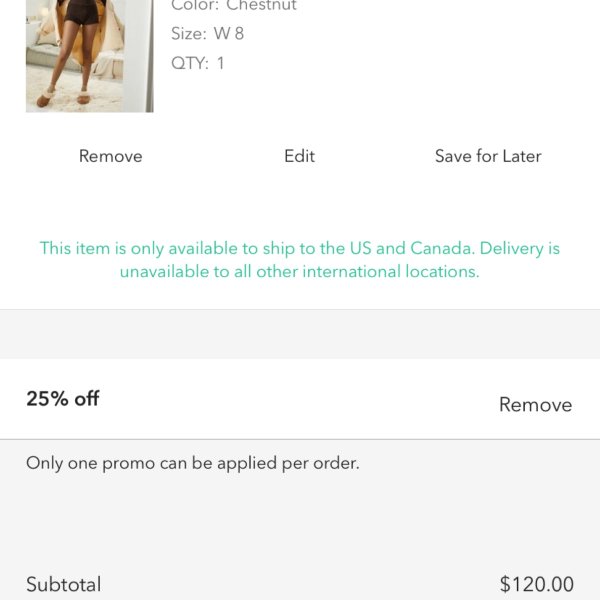The height and width of the screenshot is (600, 600).
Task: Tap the quantity value 1
Action: point(220,63)
